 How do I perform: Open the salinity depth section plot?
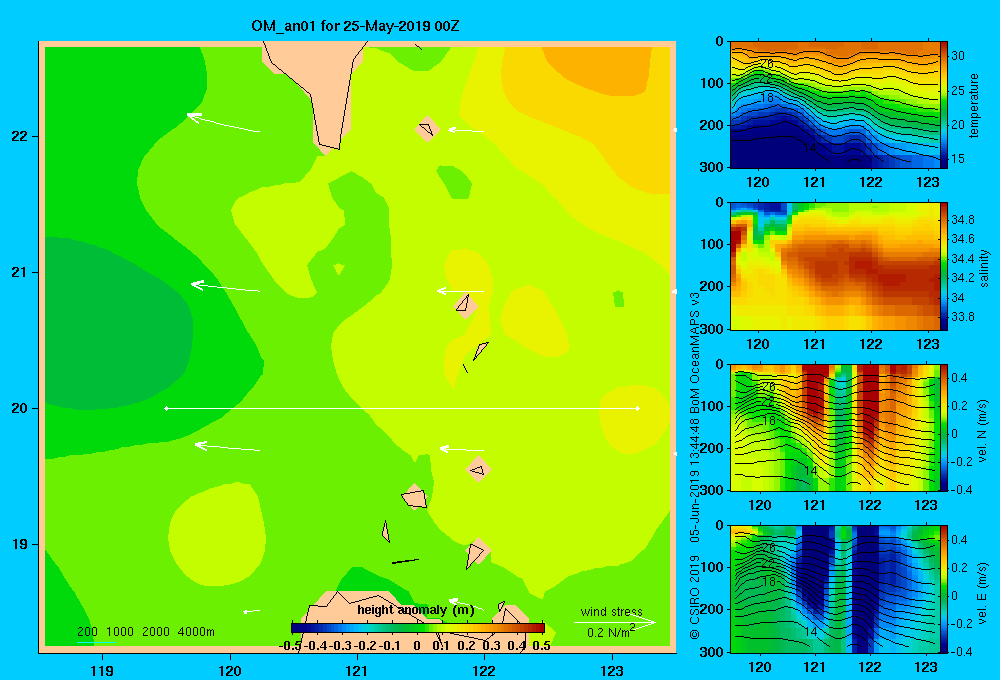(x=835, y=266)
